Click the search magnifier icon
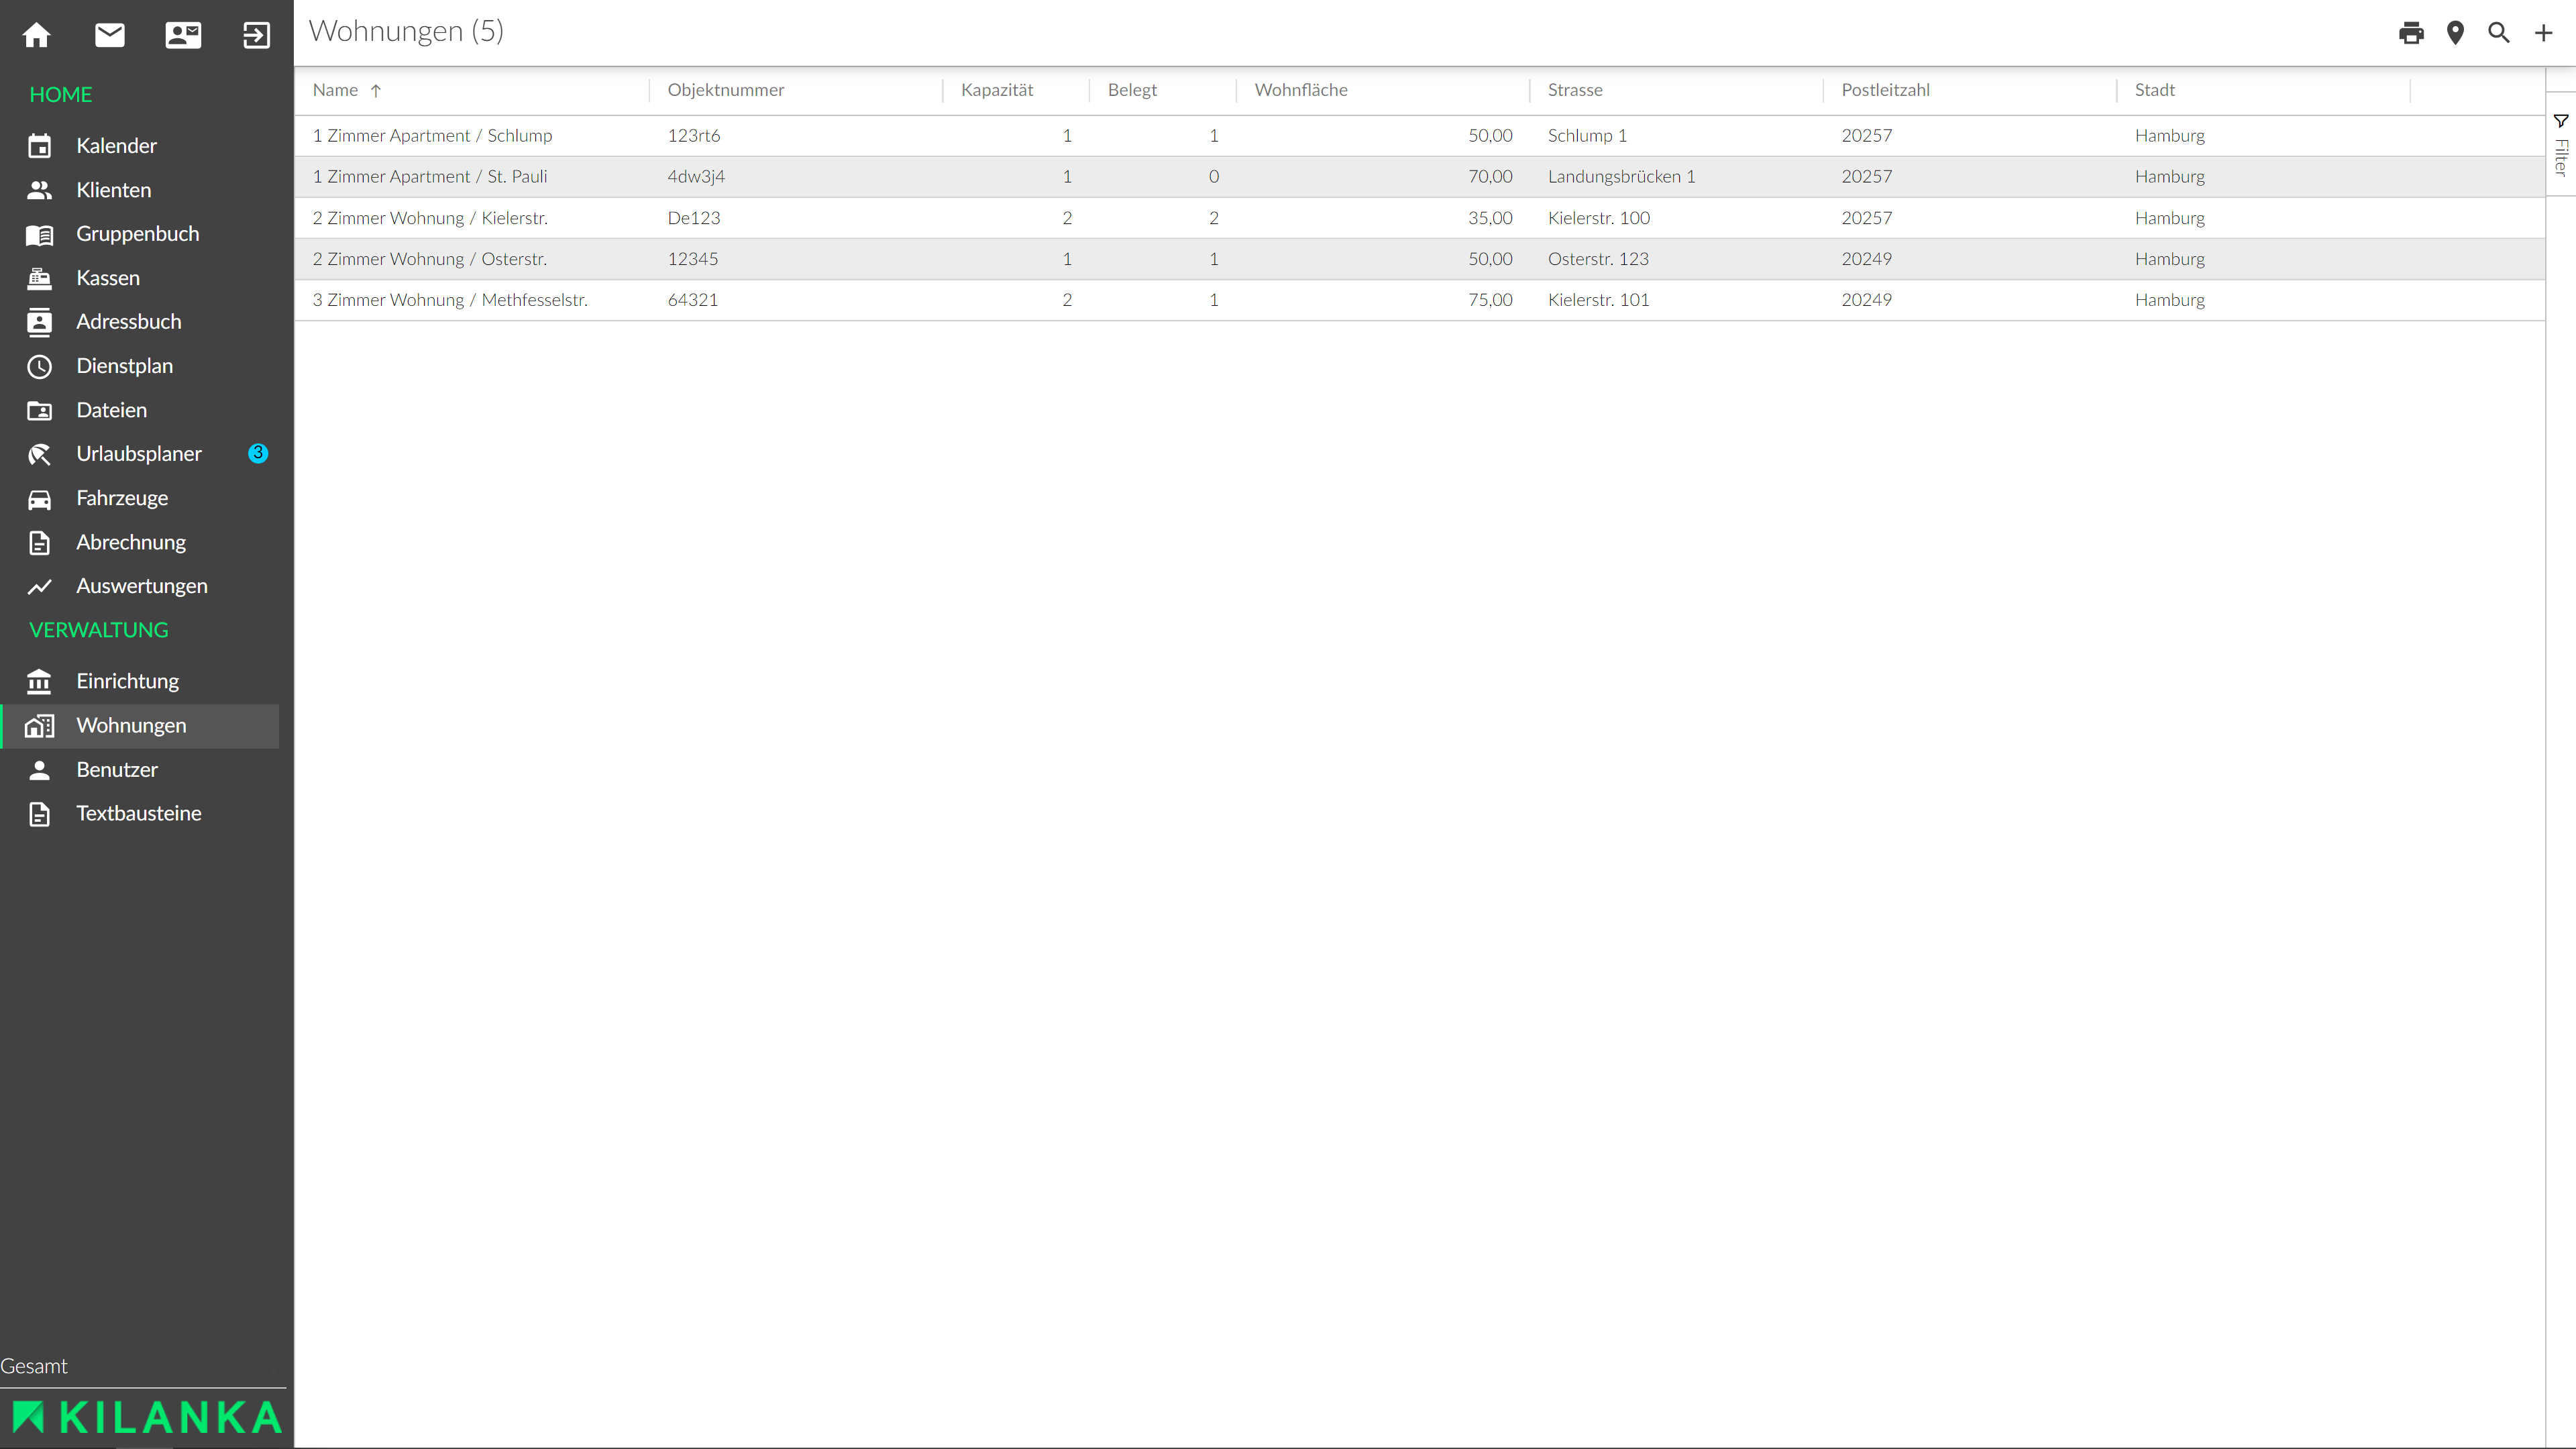 (x=2499, y=33)
